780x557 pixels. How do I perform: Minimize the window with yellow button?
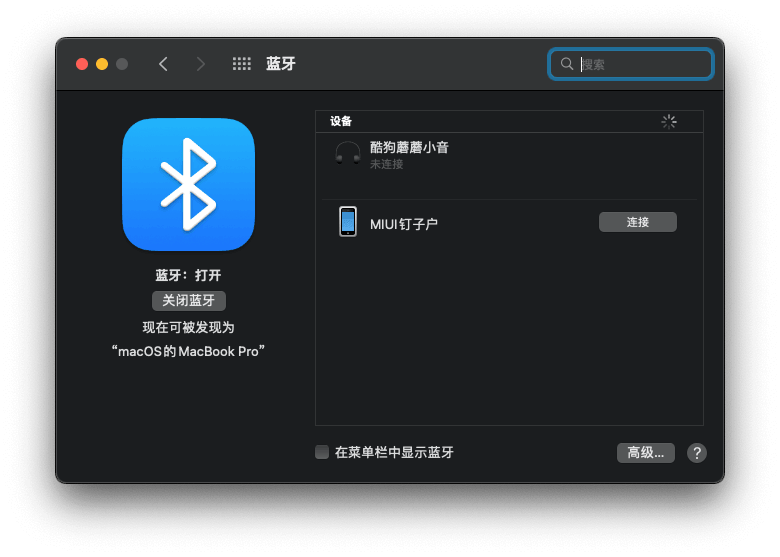click(x=102, y=64)
